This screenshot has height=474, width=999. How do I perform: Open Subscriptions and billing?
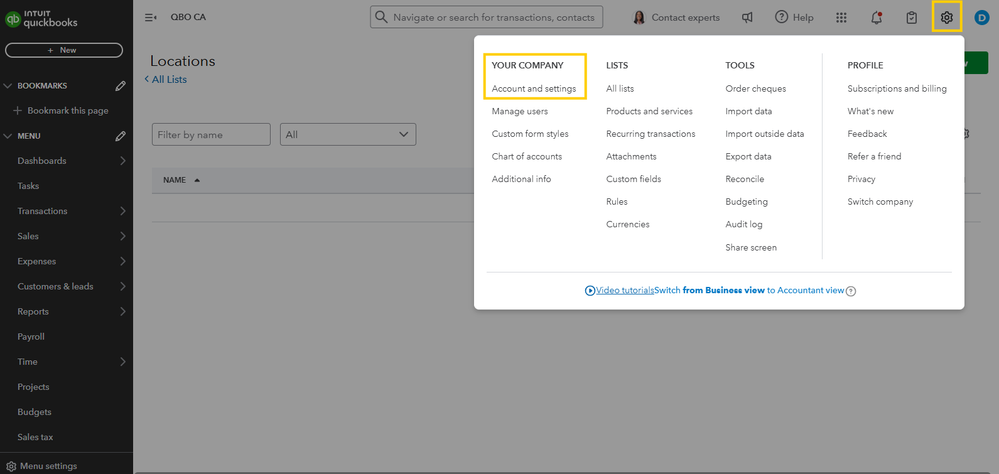point(896,89)
